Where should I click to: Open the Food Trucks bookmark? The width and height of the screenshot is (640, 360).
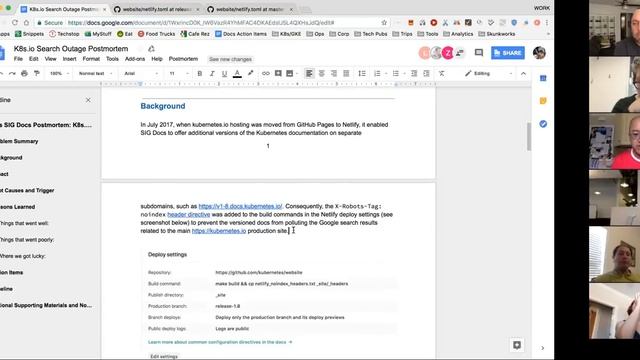pos(156,34)
